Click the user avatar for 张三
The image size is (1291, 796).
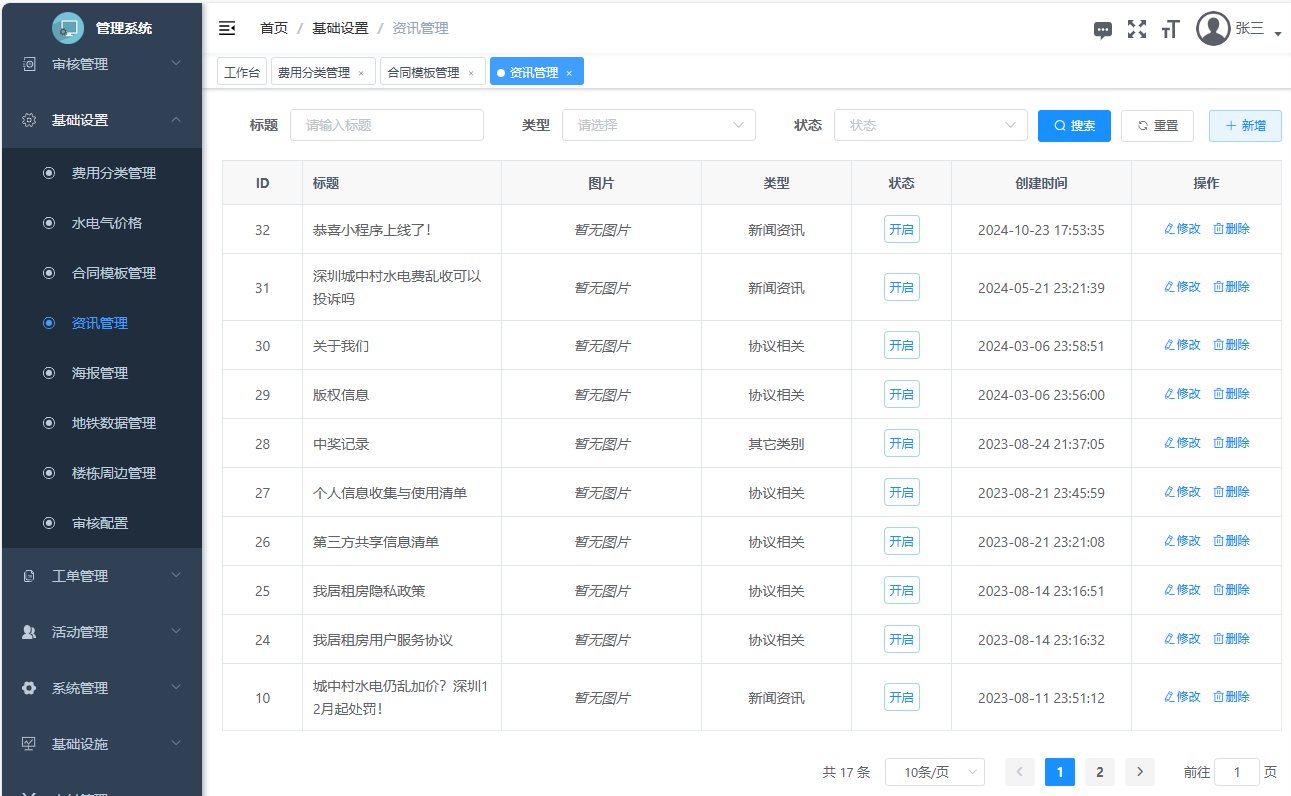click(x=1213, y=29)
